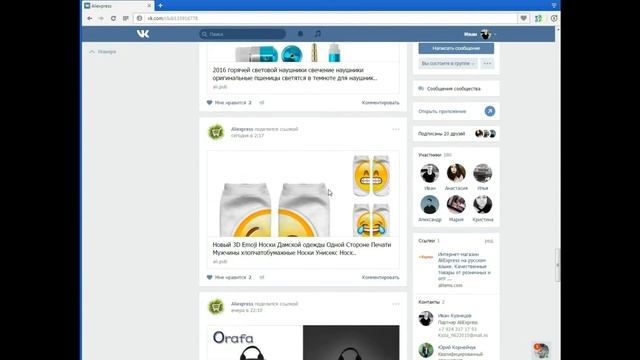Open contact Юрий Корнейчук
Screen dimensions: 640x360
point(456,347)
